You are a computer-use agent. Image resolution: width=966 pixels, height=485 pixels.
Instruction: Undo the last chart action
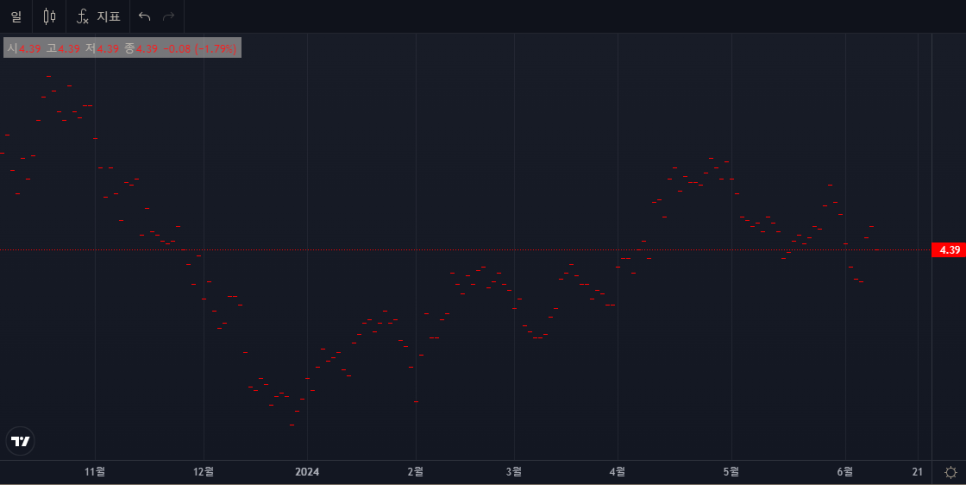tap(144, 17)
